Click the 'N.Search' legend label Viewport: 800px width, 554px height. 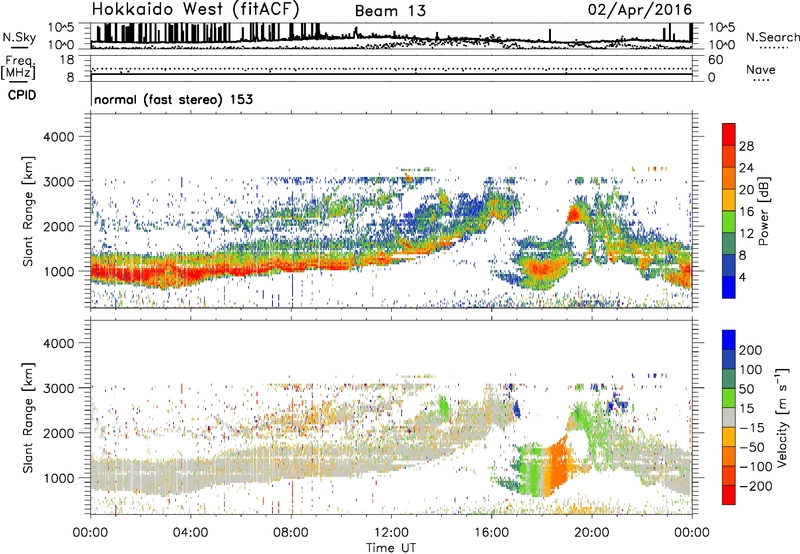tap(772, 37)
